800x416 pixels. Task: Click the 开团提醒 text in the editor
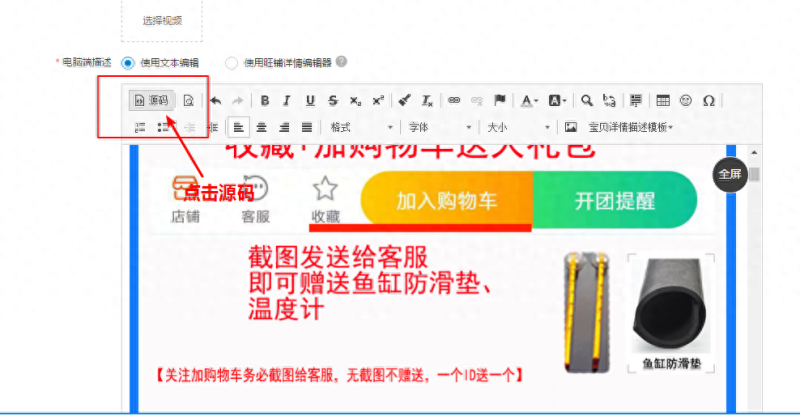tap(615, 201)
